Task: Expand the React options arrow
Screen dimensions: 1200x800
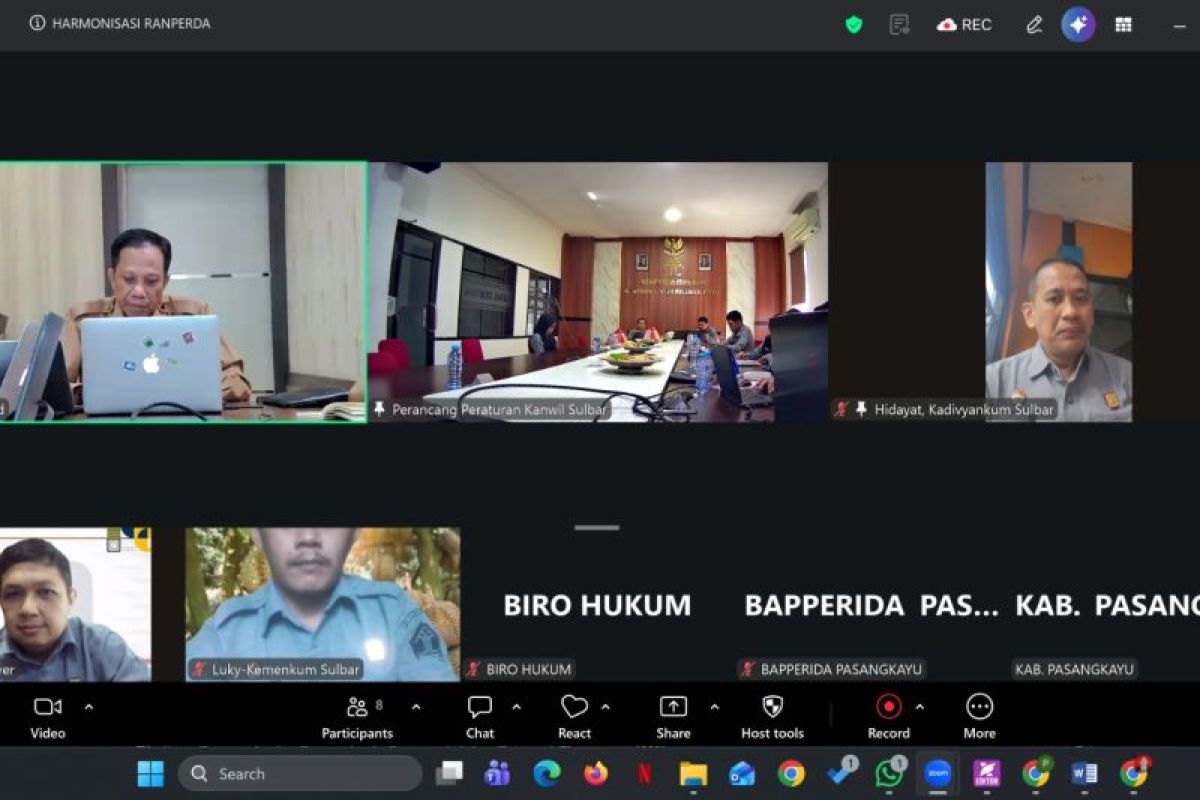Action: (x=605, y=707)
